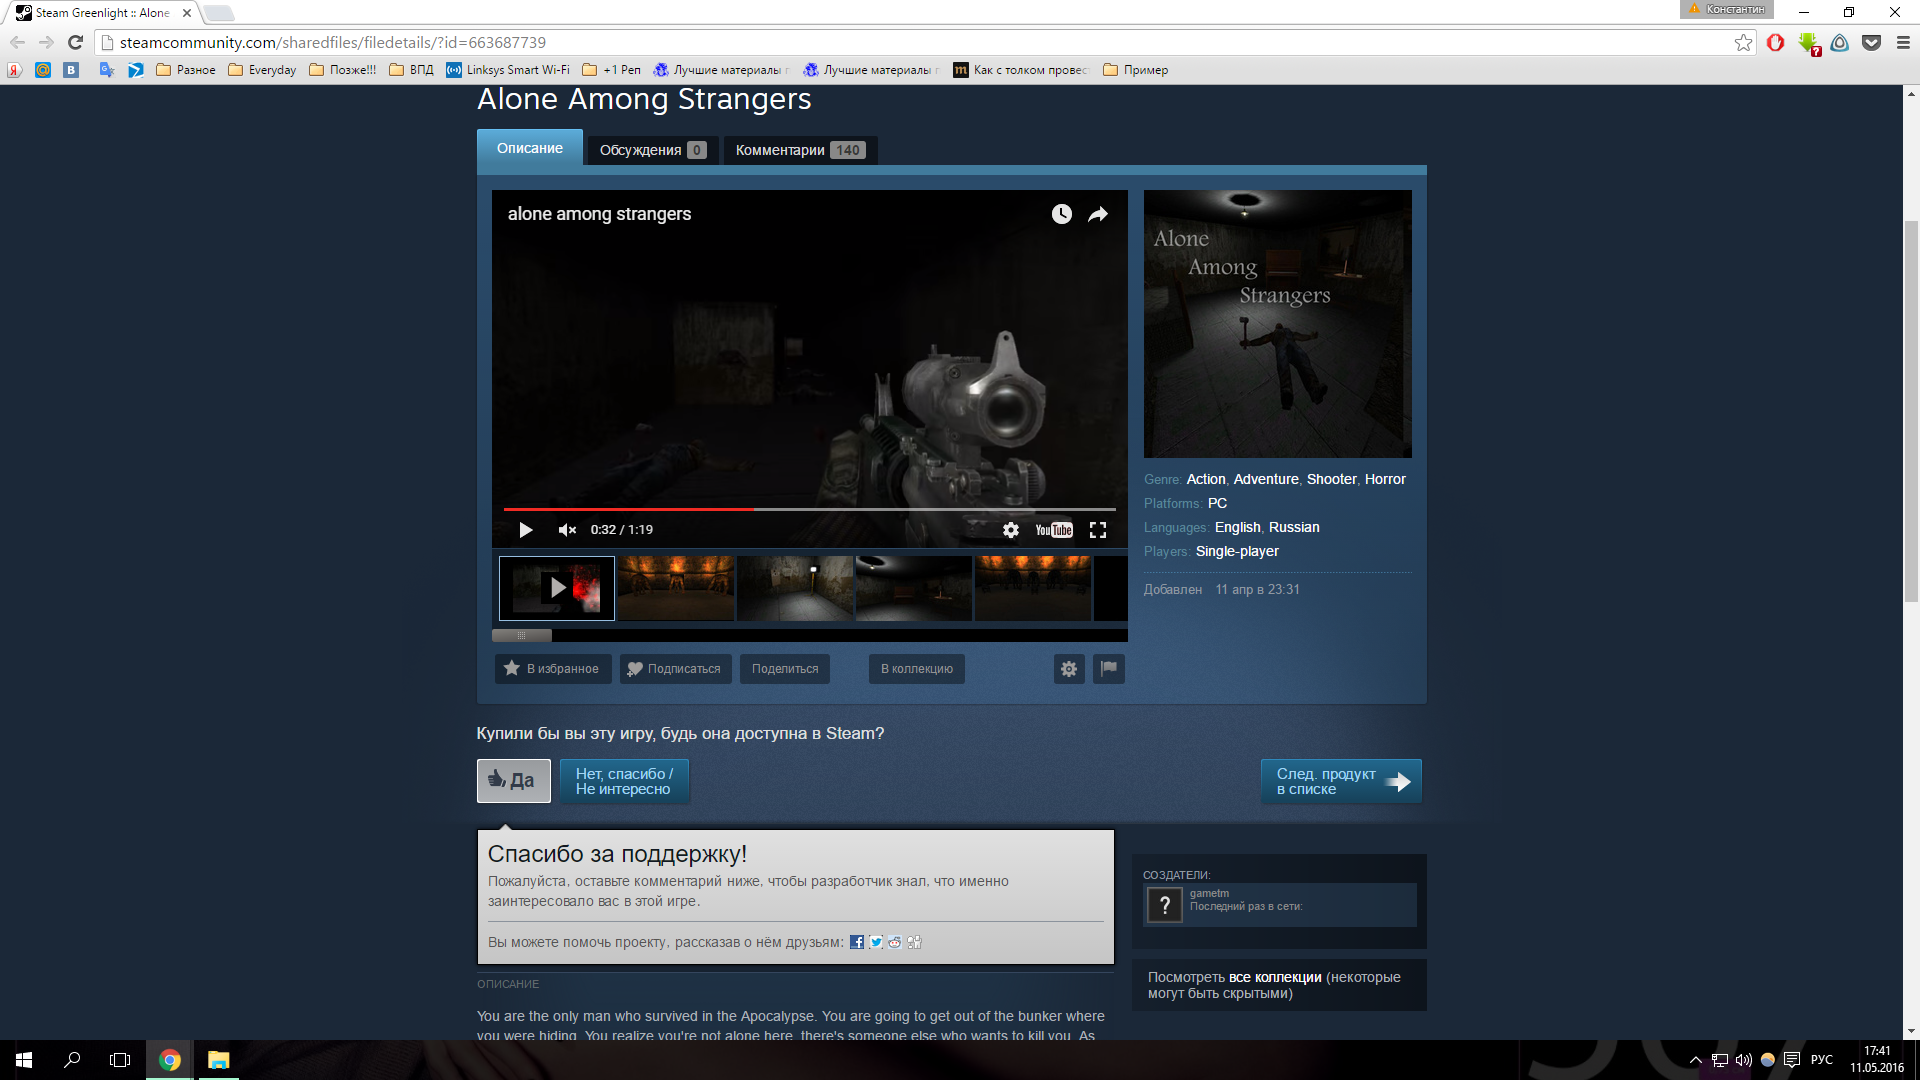Vote Нет, спасибо / Не интересно

click(624, 781)
